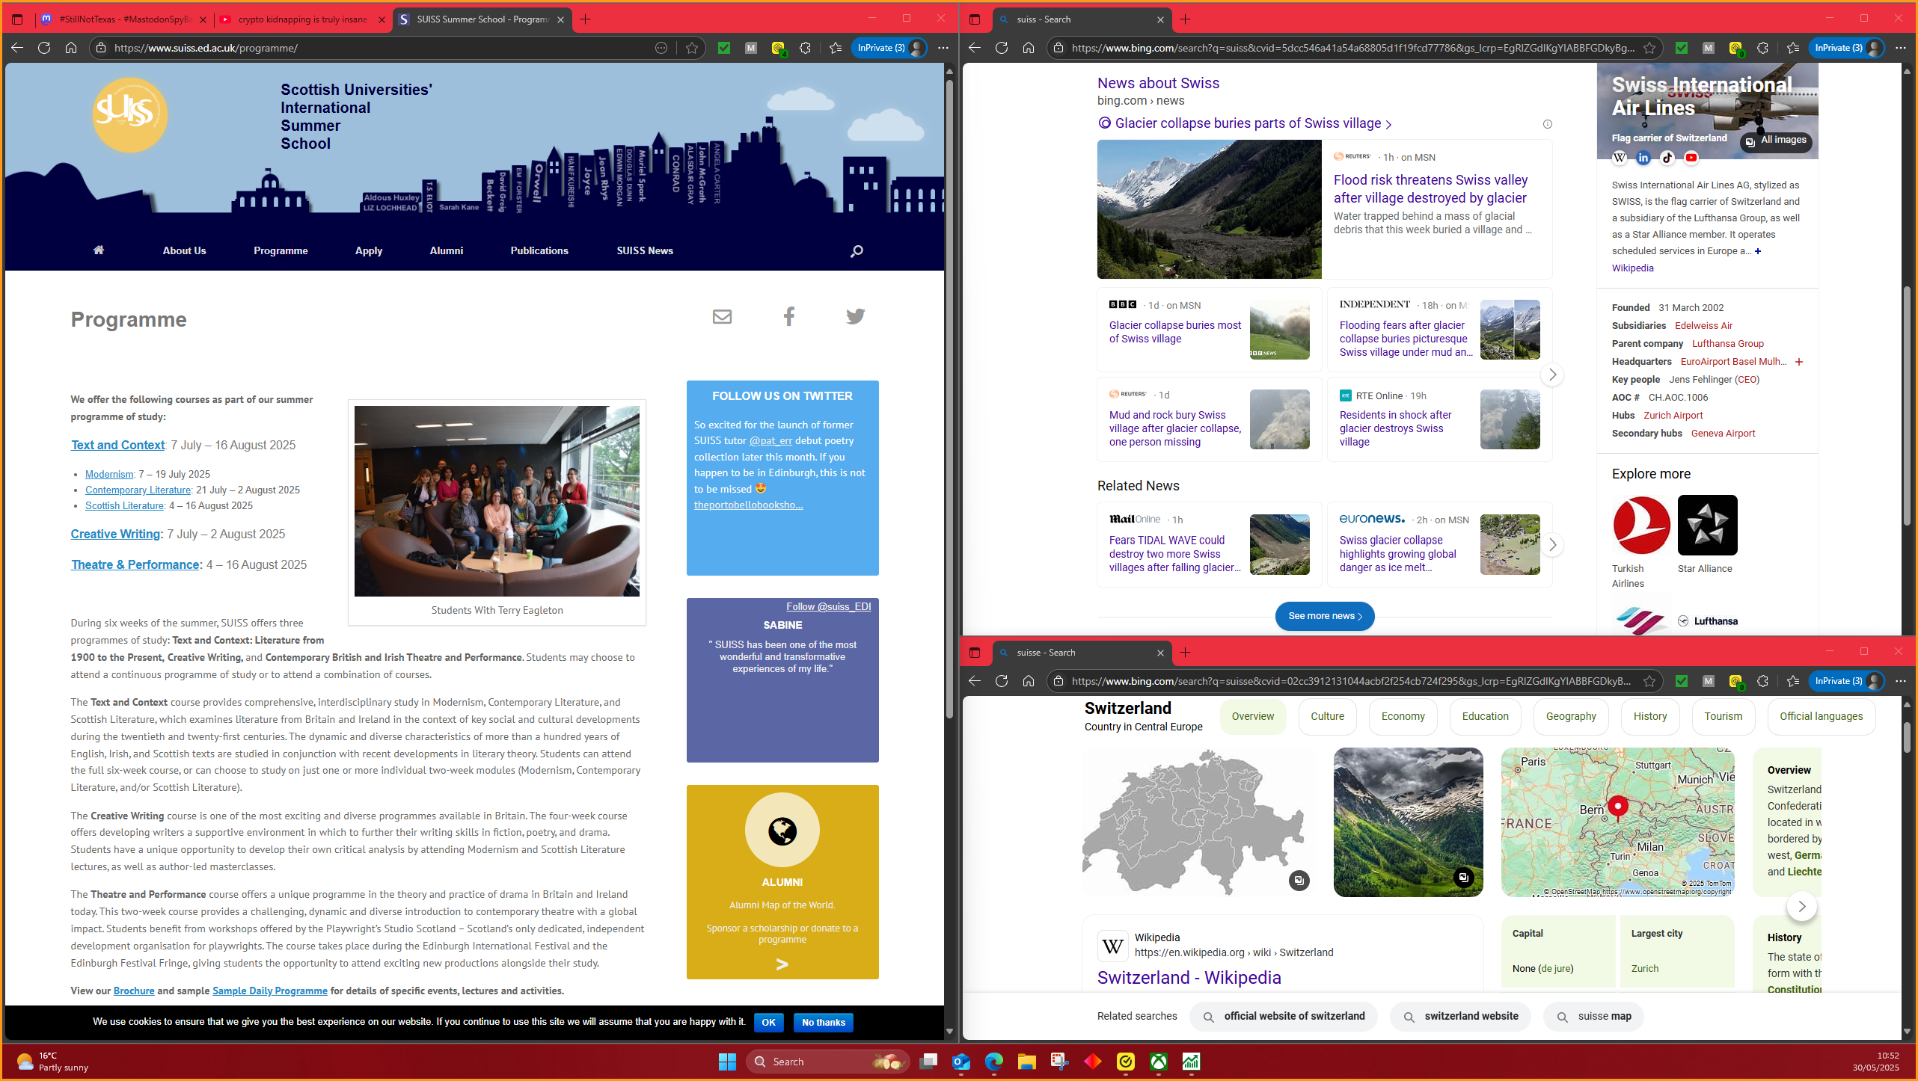Expand Swiss Air Lines description with the plus sign

(x=1758, y=251)
